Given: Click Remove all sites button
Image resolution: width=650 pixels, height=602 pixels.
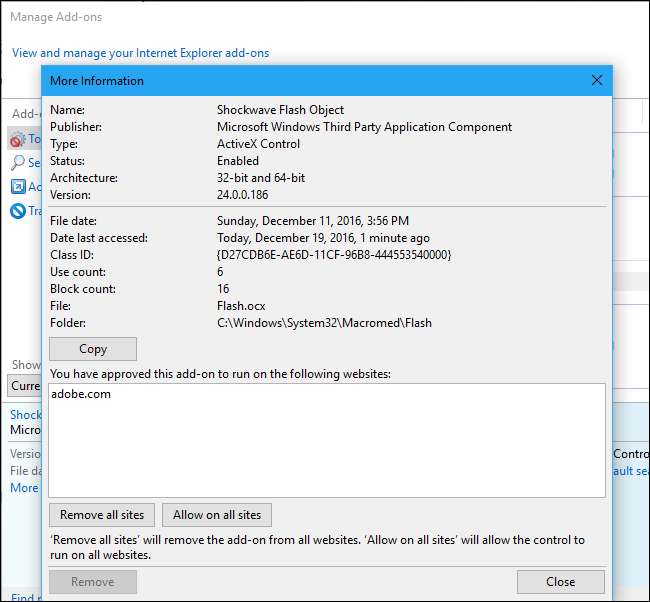Looking at the screenshot, I should 102,515.
